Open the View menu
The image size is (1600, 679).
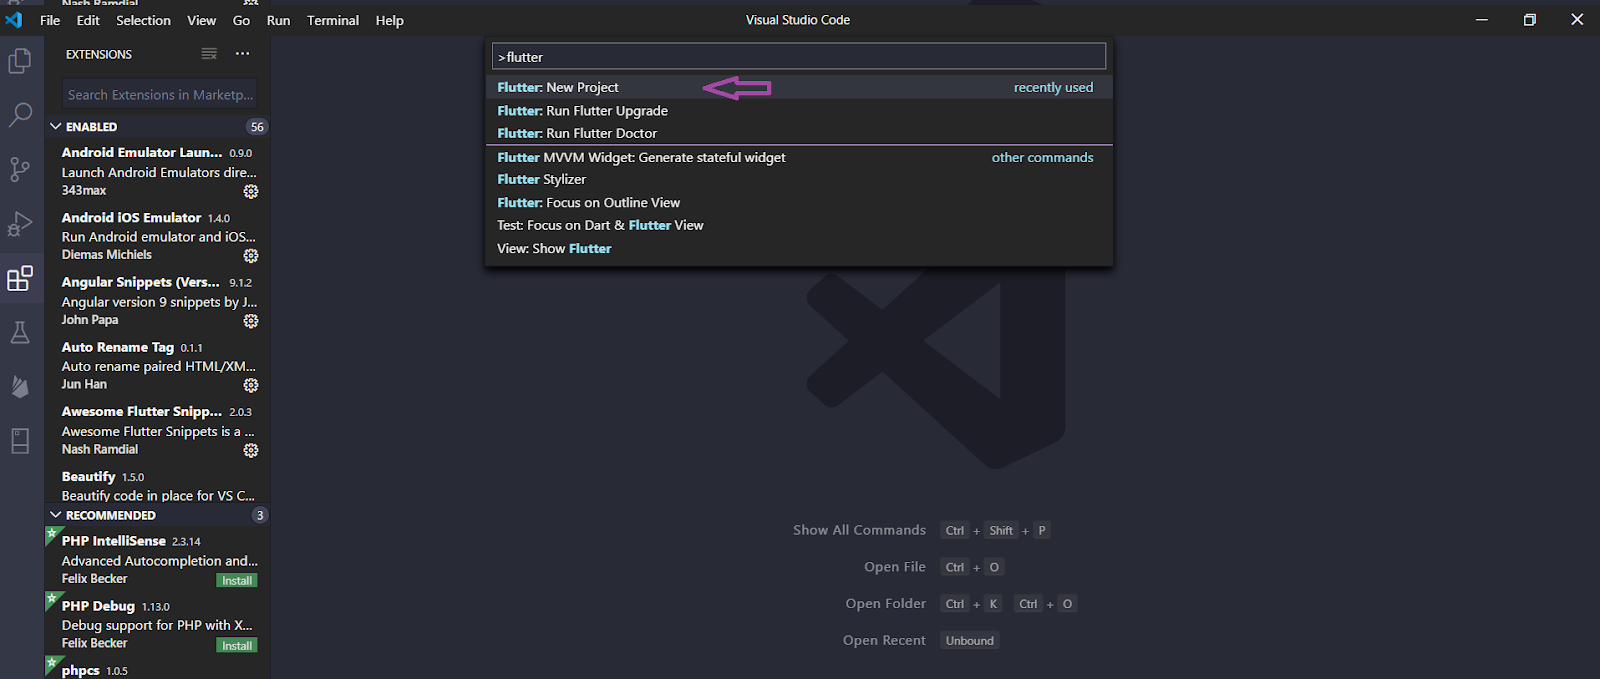click(x=201, y=20)
